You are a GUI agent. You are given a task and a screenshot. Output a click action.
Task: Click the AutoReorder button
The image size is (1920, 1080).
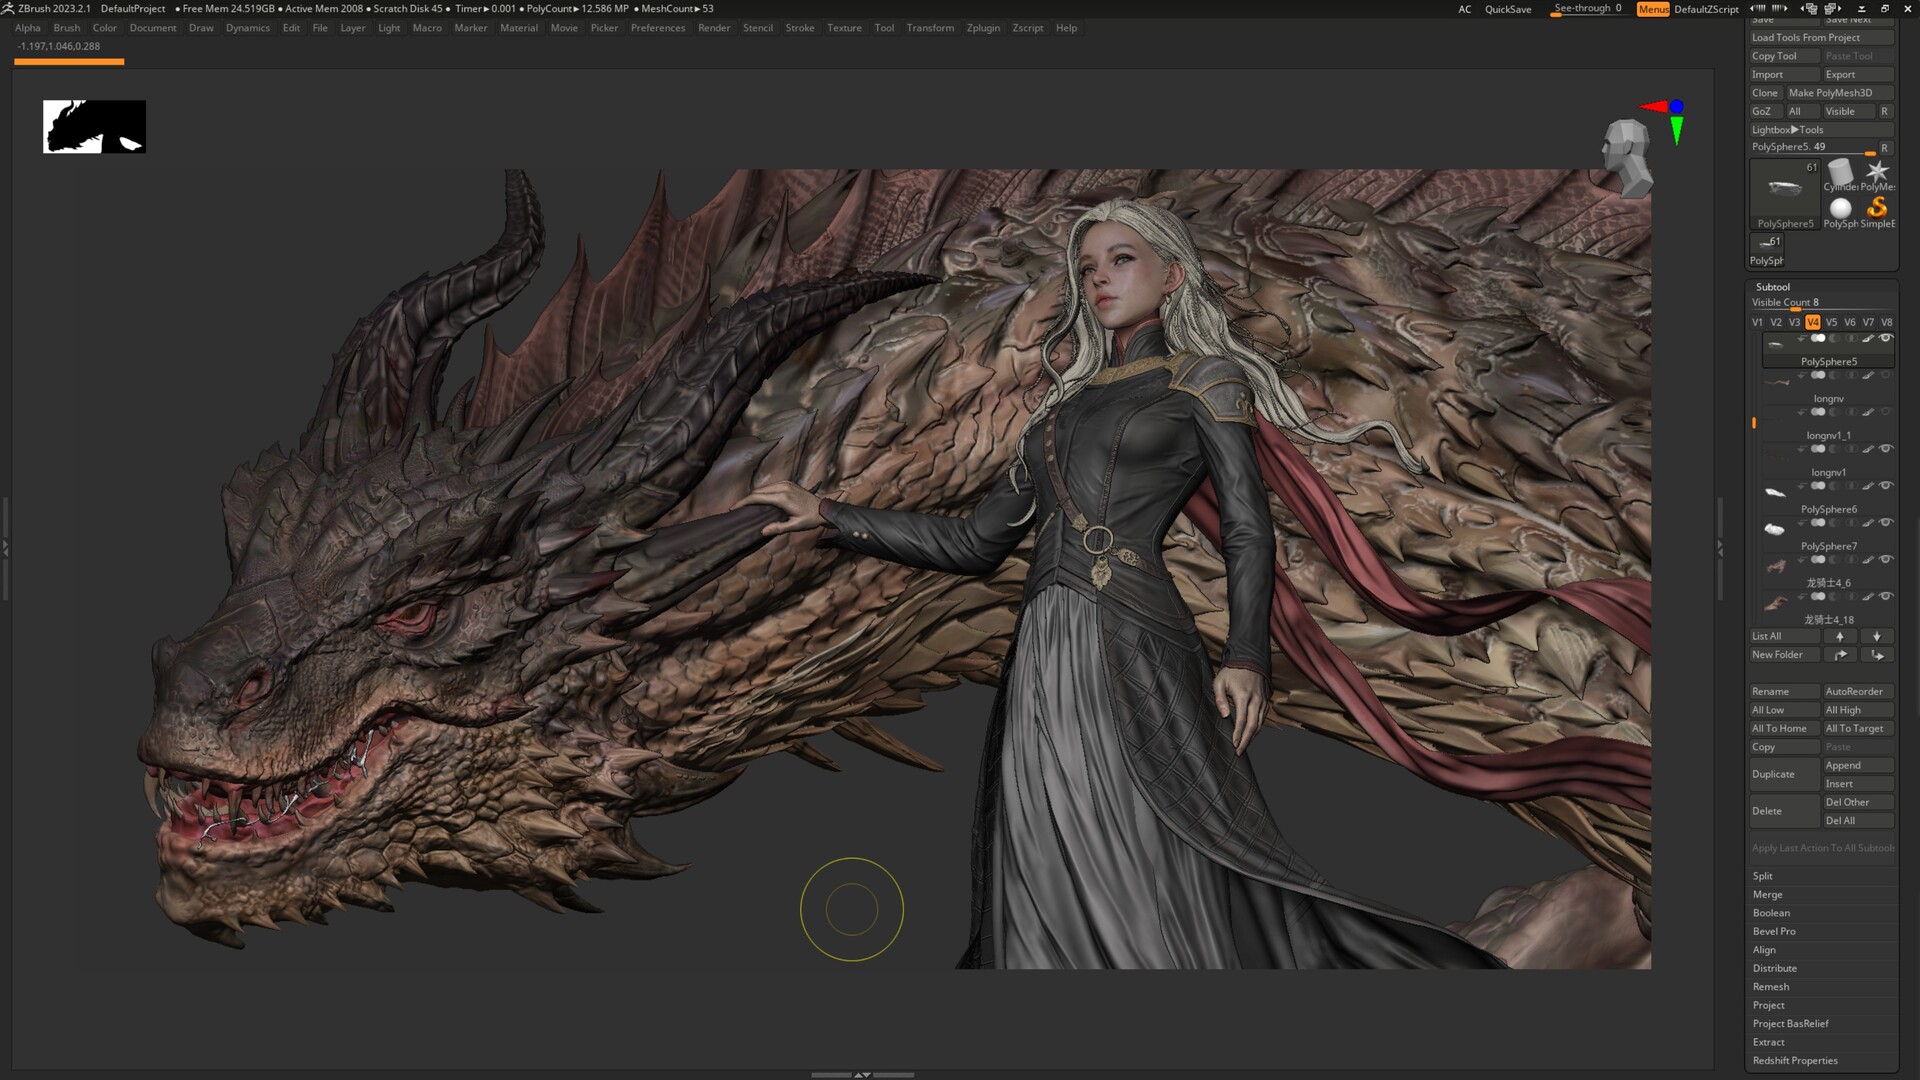point(1856,691)
